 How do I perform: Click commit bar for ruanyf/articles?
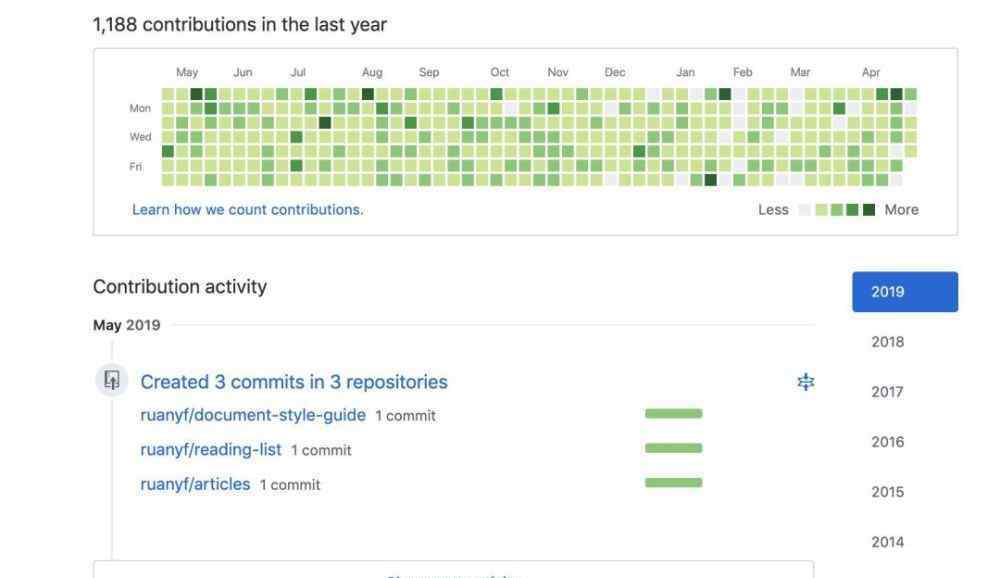[x=673, y=482]
